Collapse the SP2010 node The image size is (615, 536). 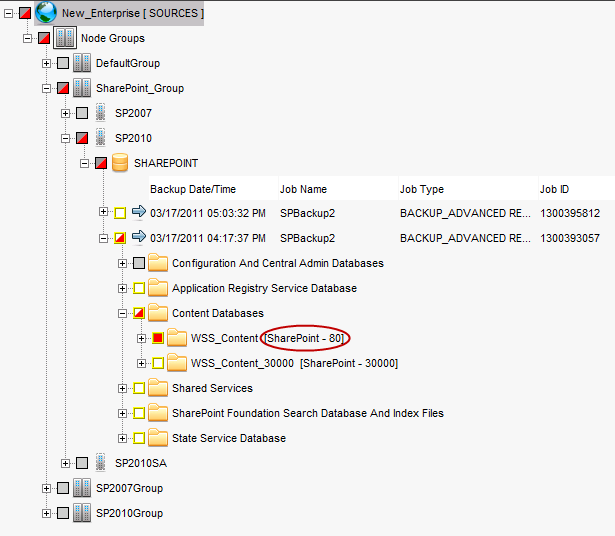point(66,139)
